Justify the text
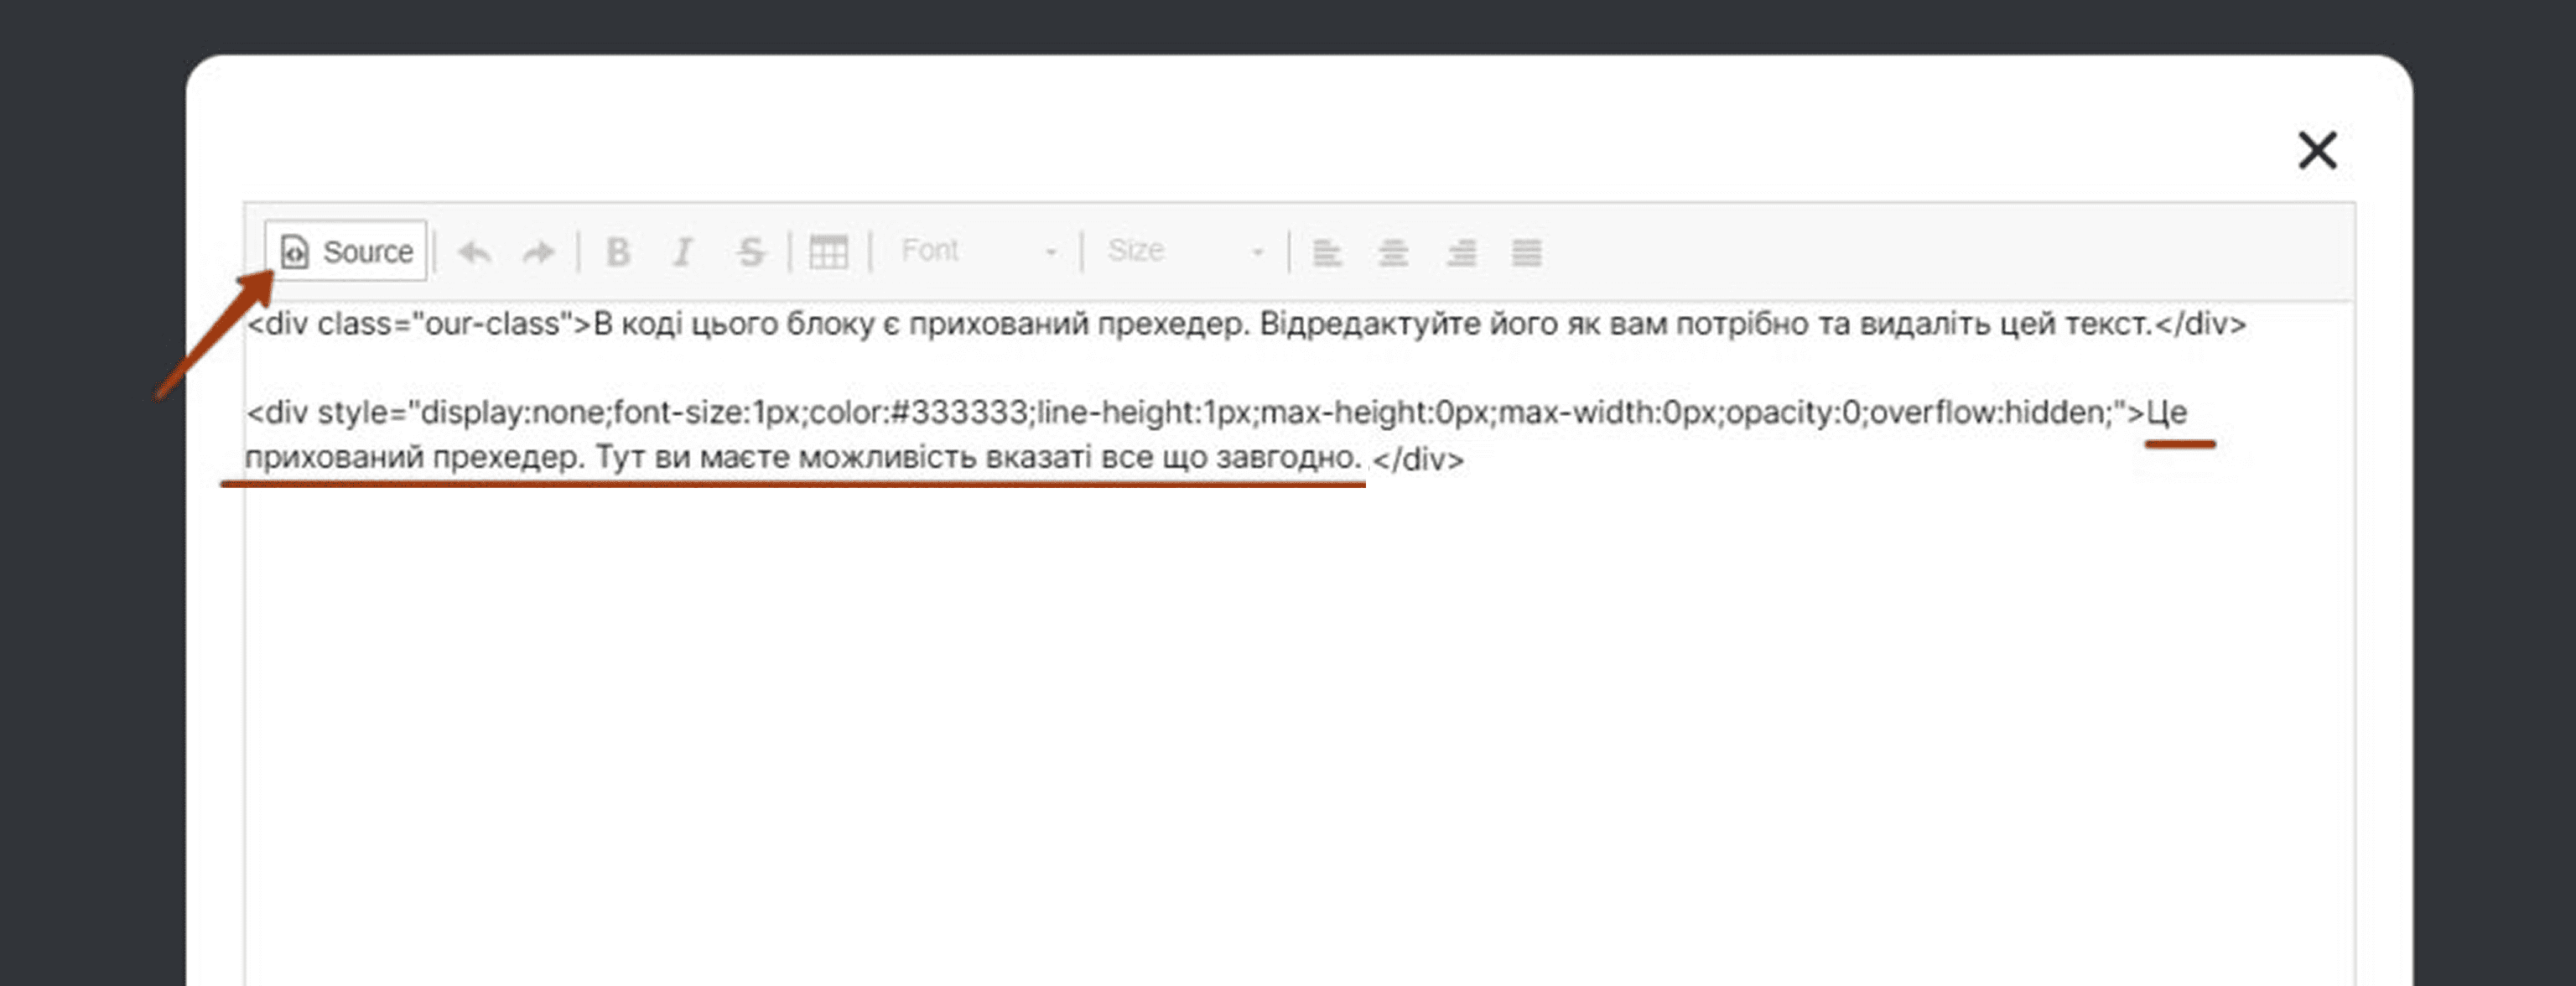 click(1526, 252)
